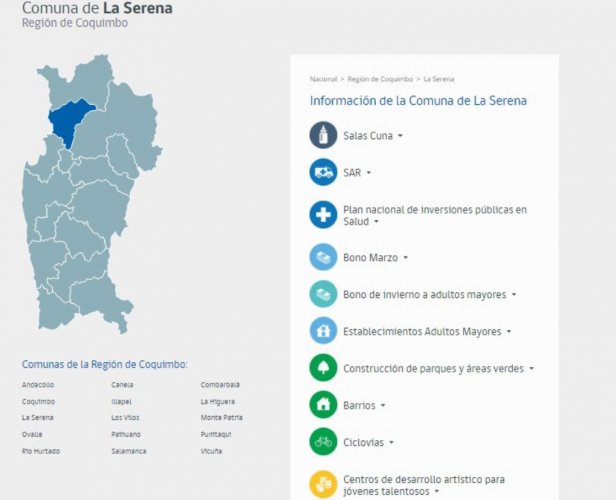616x500 pixels.
Task: Click the SAR ambulance icon
Action: [x=323, y=172]
